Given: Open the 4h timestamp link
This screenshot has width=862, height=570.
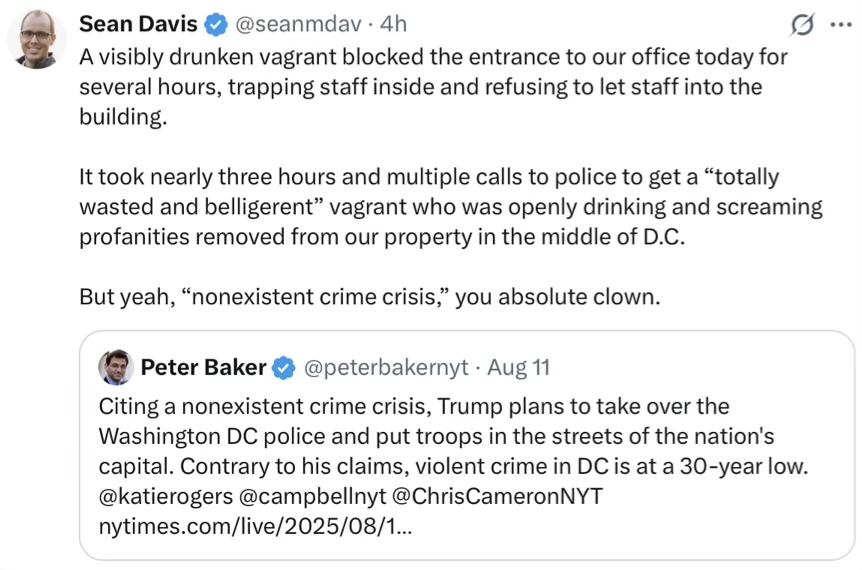Looking at the screenshot, I should [x=393, y=24].
